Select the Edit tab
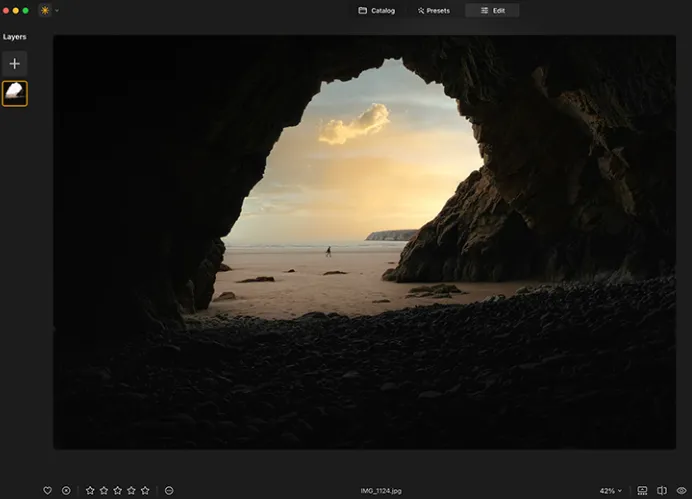The width and height of the screenshot is (692, 499). (x=492, y=10)
